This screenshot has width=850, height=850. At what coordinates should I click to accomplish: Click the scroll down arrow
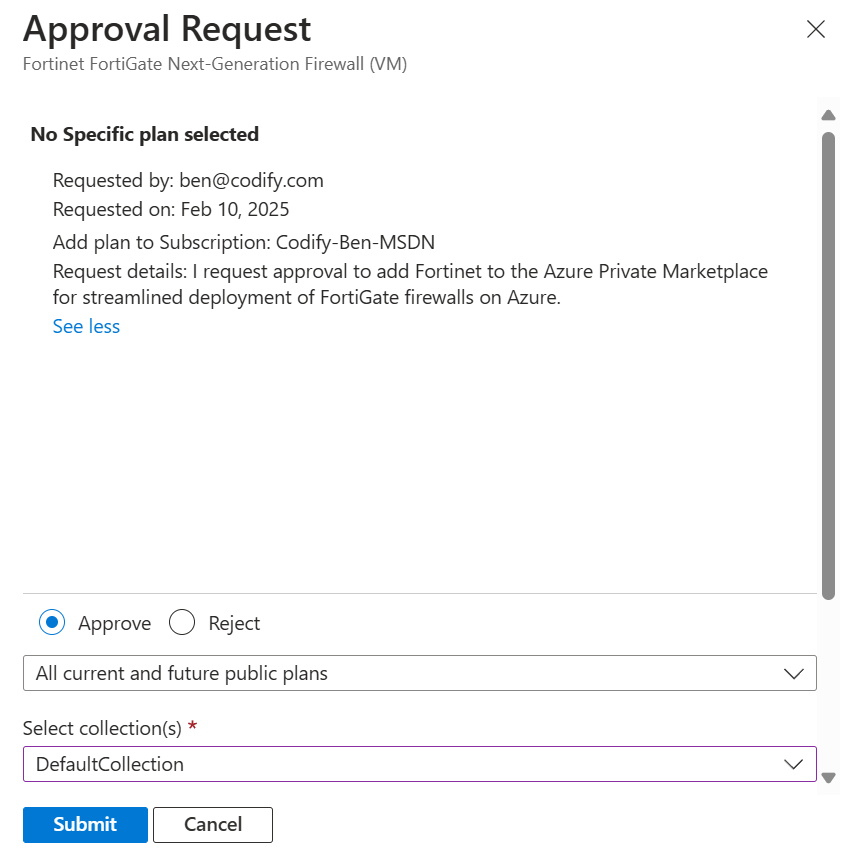point(828,778)
